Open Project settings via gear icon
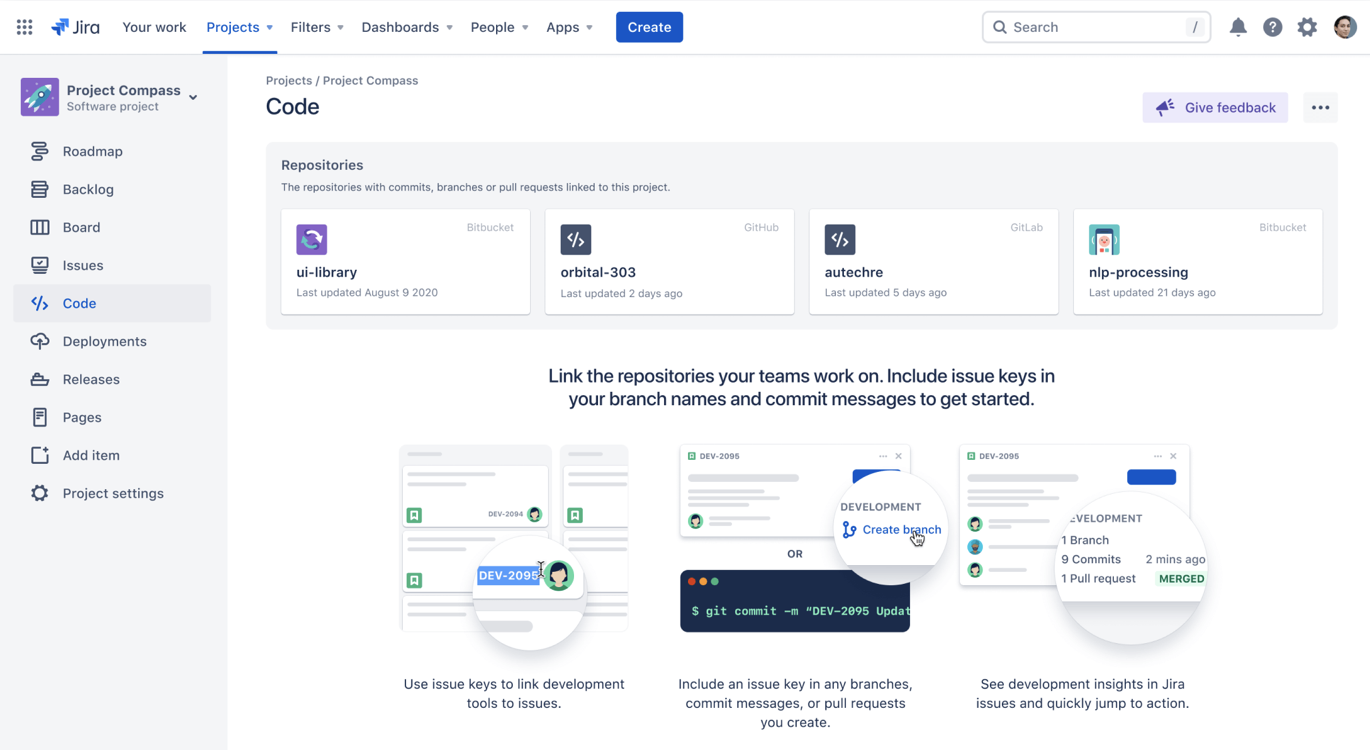Screen dimensions: 1370x750 (37, 493)
